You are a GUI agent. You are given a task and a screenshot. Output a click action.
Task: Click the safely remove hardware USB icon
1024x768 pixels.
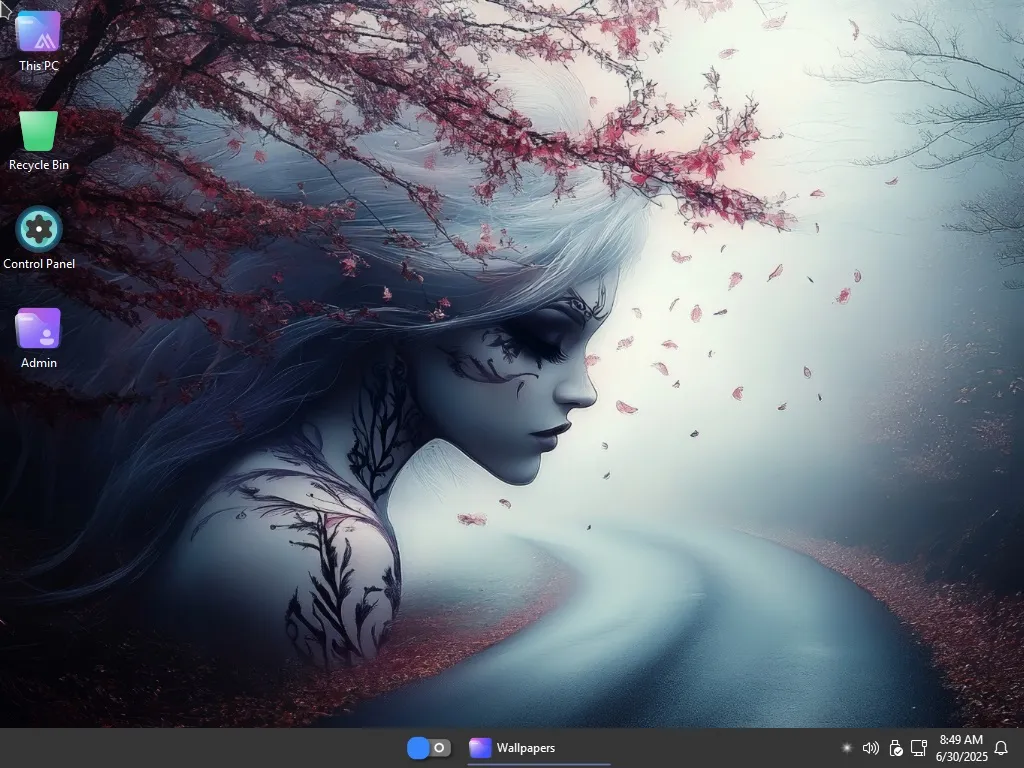[895, 748]
